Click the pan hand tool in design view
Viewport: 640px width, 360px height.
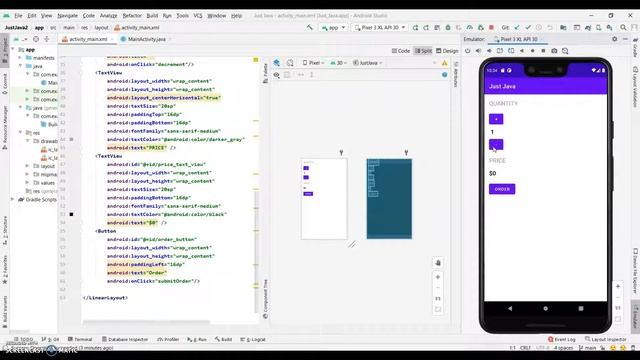click(x=438, y=262)
